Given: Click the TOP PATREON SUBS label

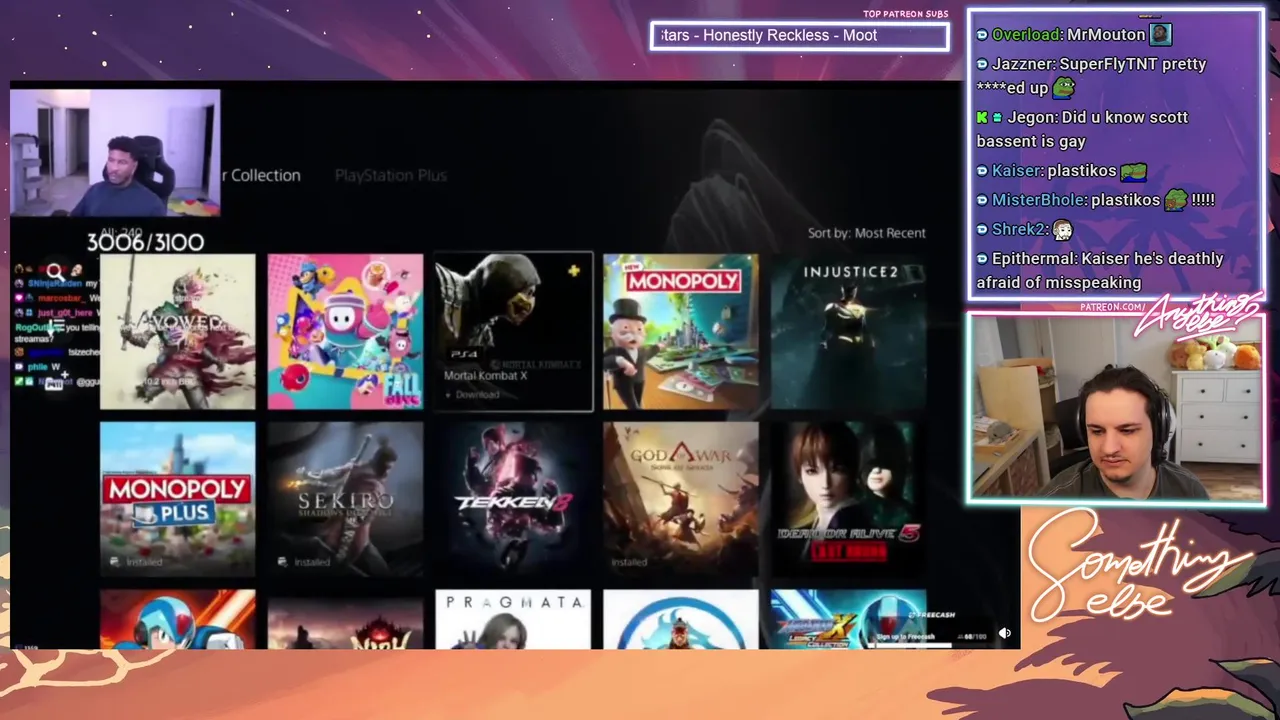Looking at the screenshot, I should point(905,14).
